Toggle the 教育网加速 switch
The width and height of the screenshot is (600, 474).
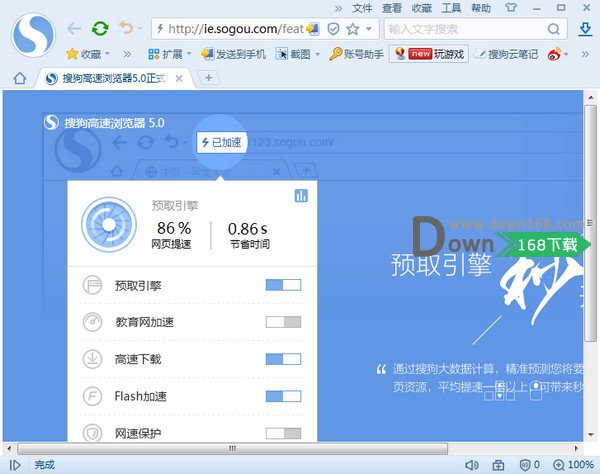[284, 322]
